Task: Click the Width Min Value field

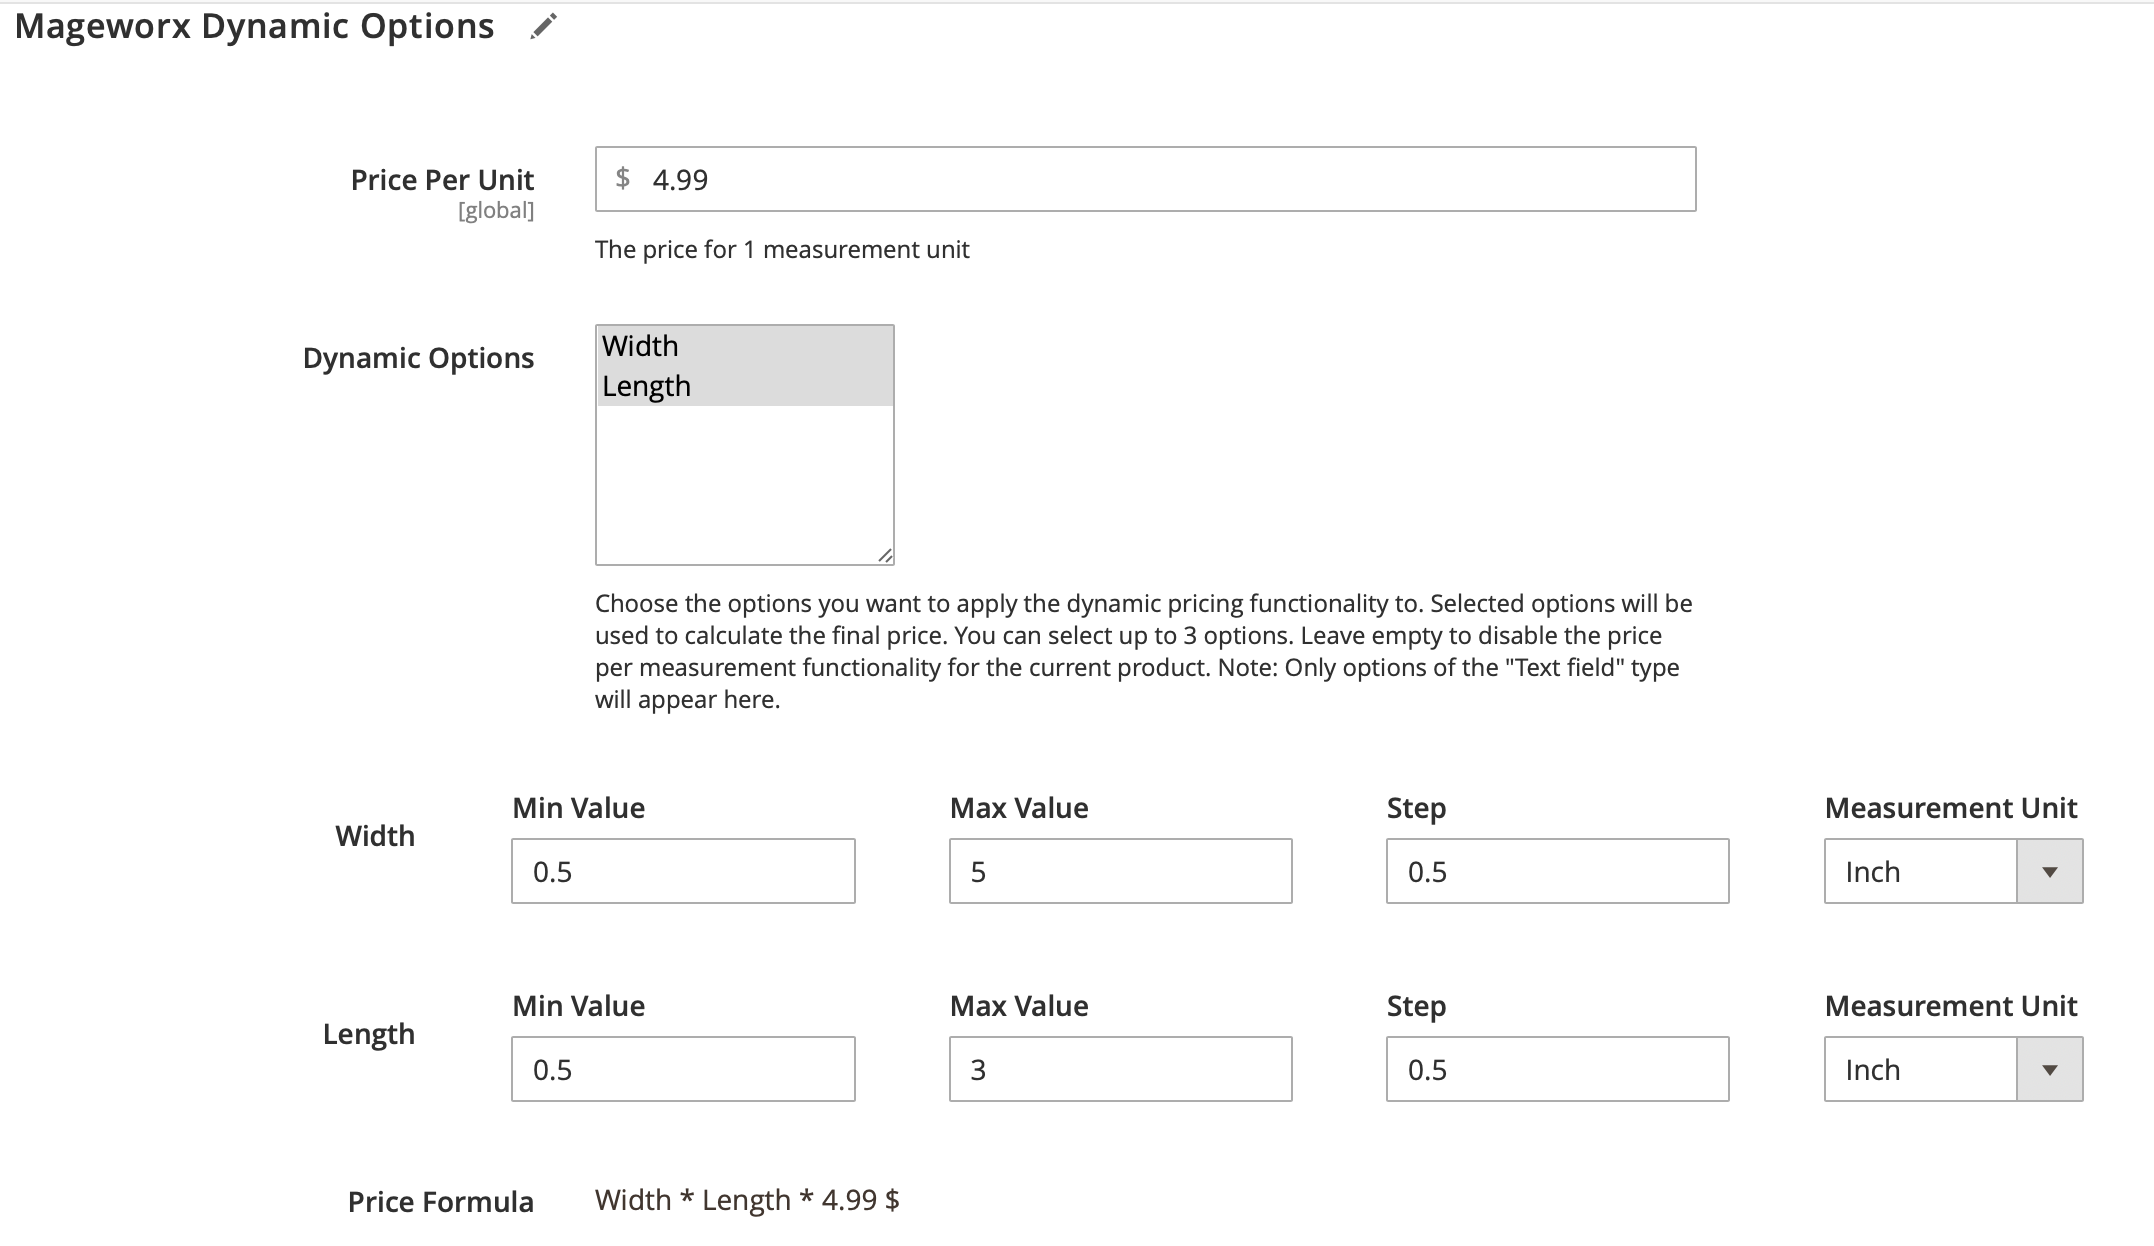Action: click(683, 871)
